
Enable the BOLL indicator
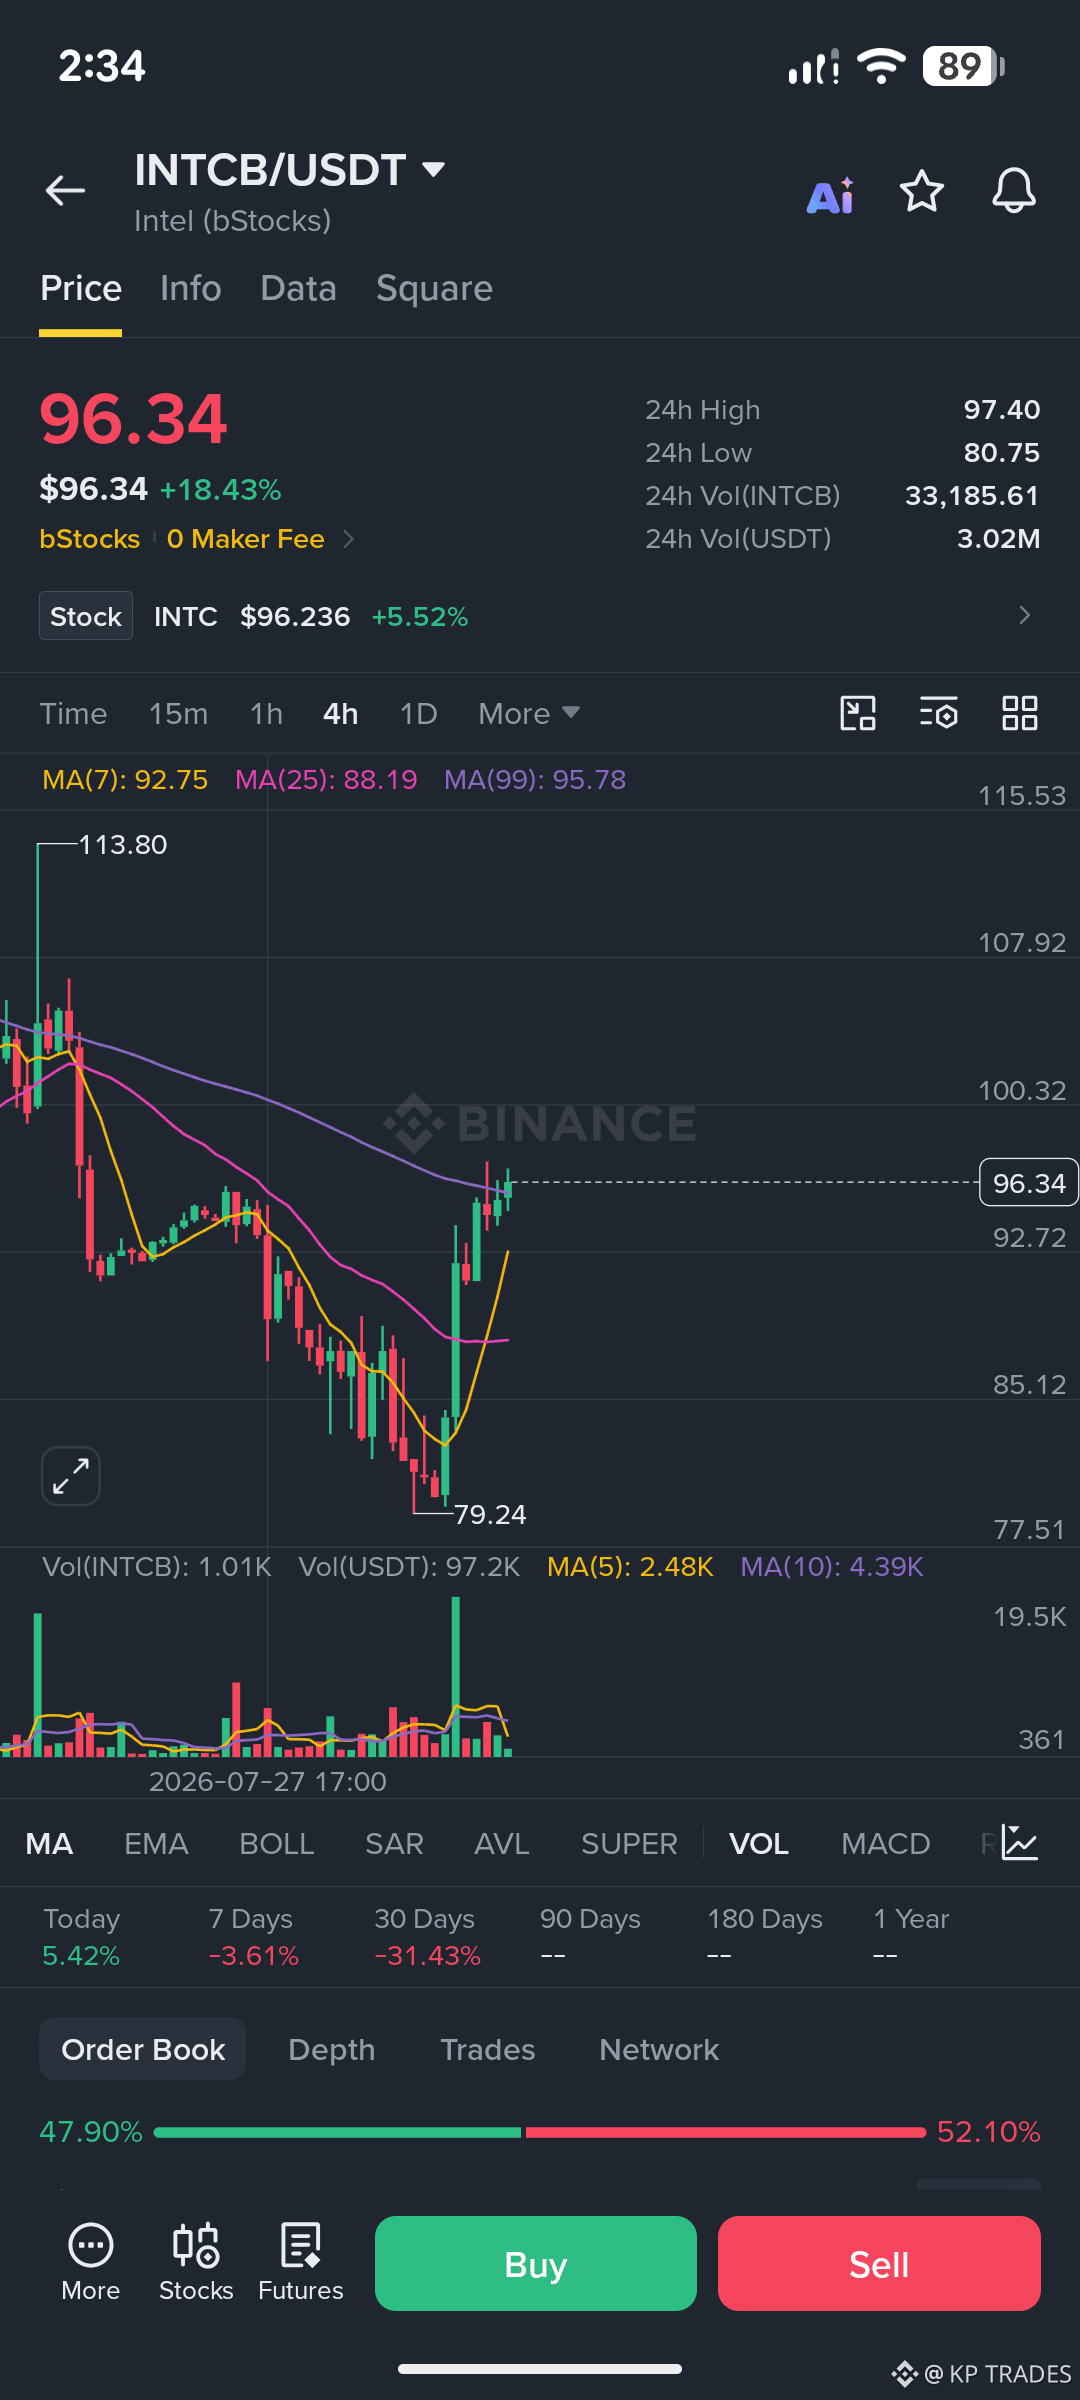(277, 1844)
